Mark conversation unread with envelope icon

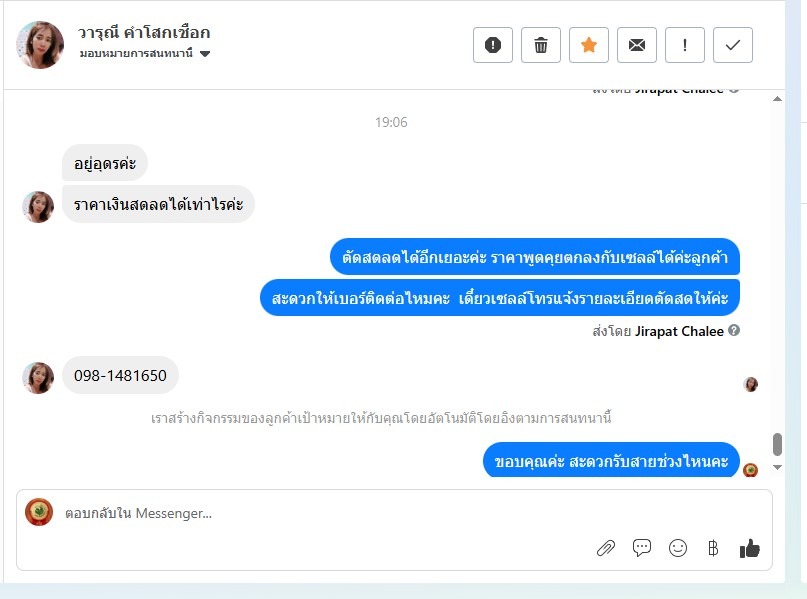point(637,45)
